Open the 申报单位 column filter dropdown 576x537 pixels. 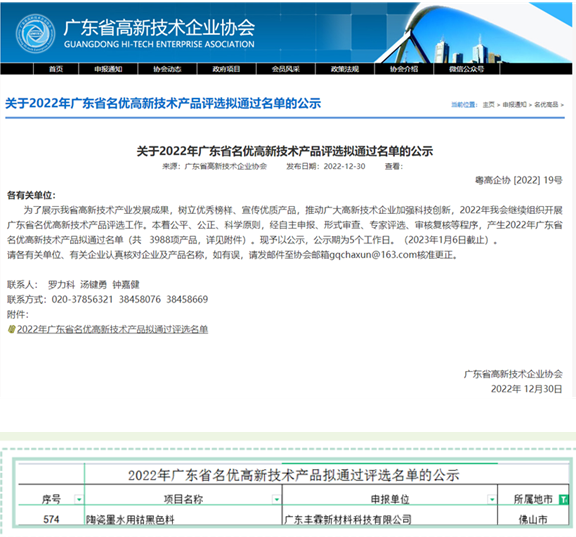491,499
